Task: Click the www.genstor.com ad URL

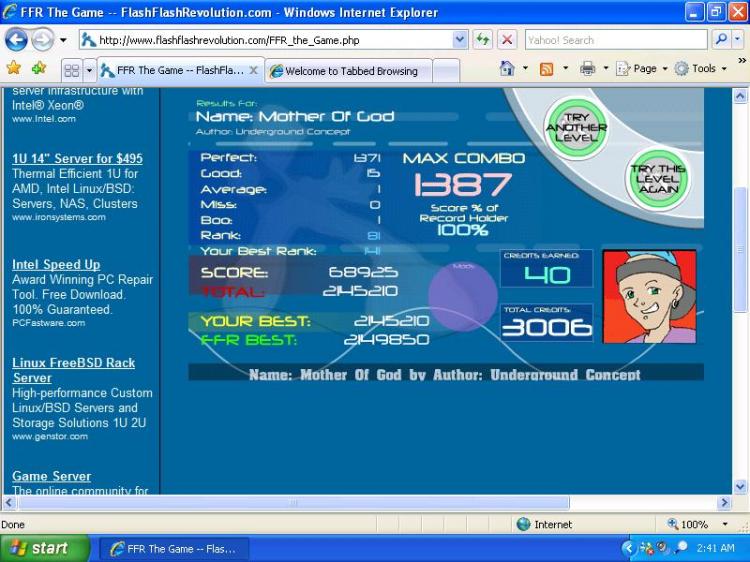Action: pyautogui.click(x=50, y=436)
